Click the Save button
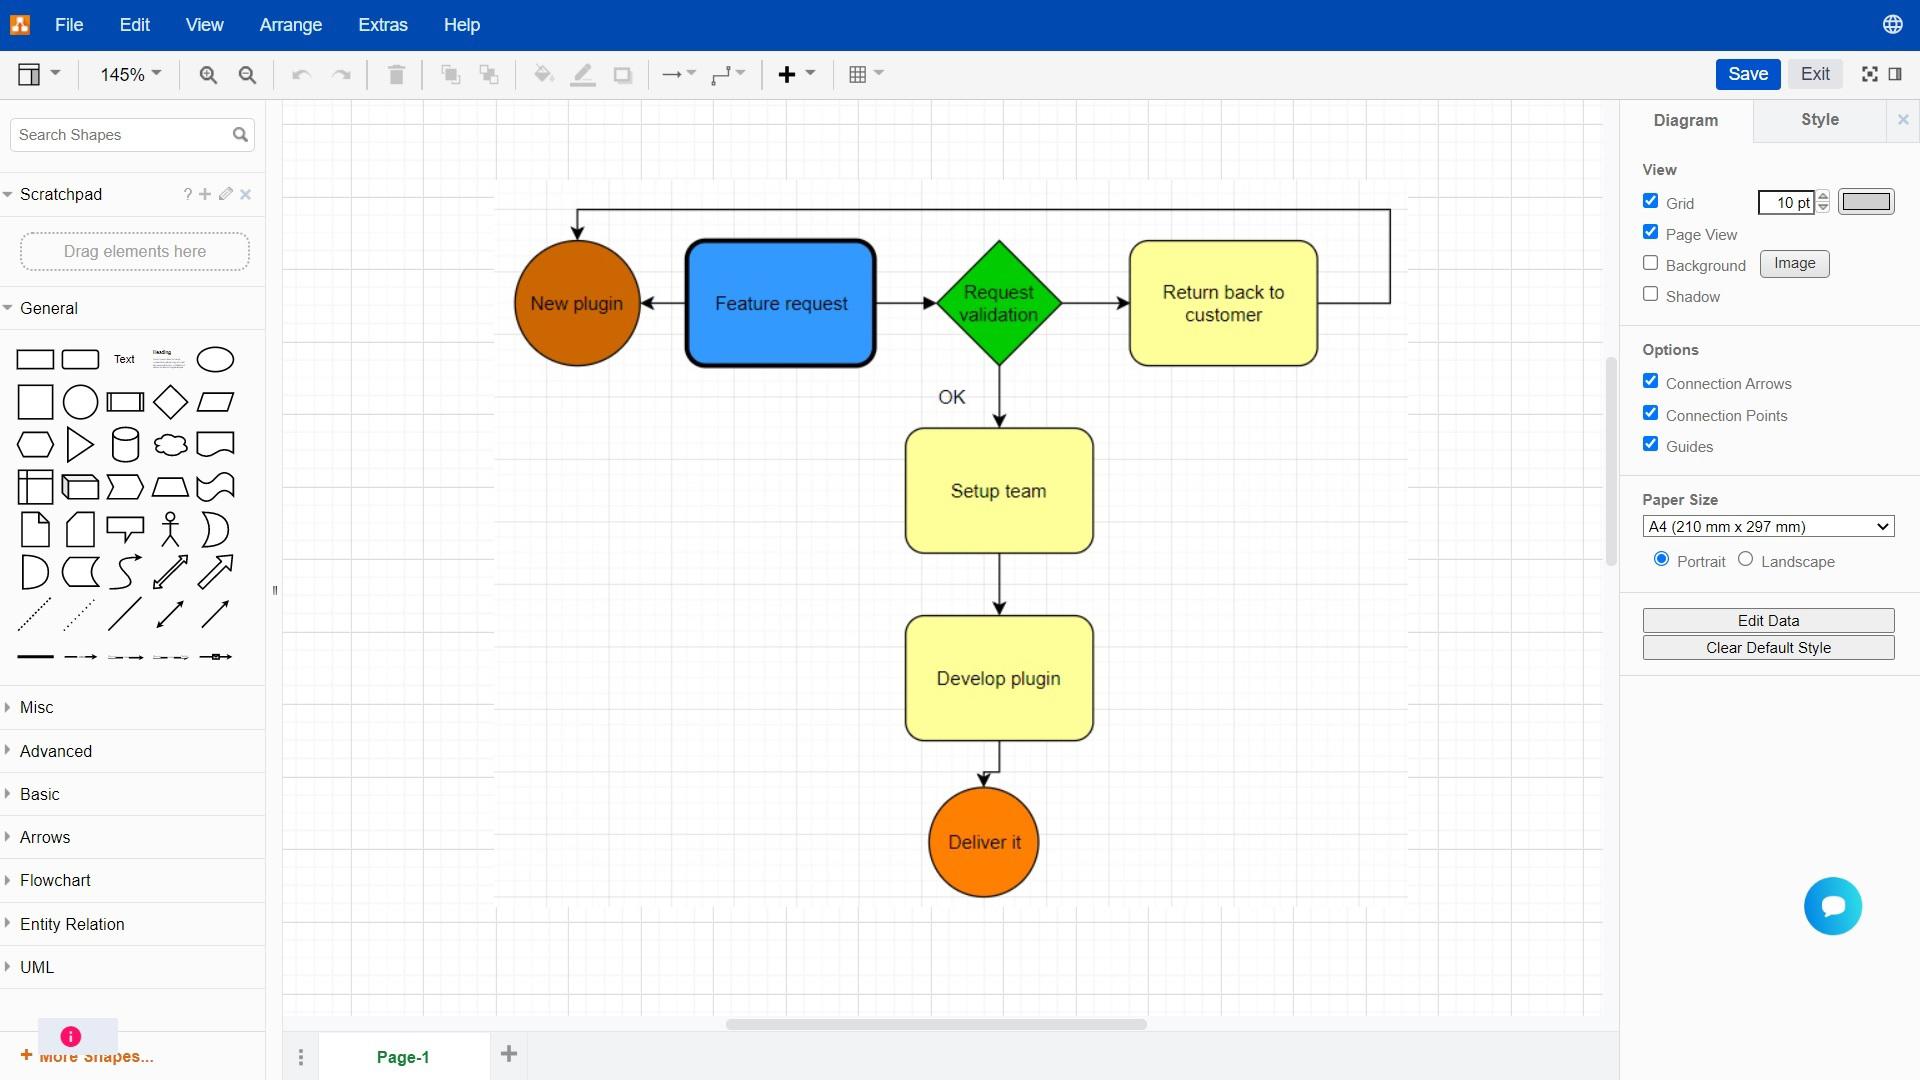The width and height of the screenshot is (1920, 1080). point(1747,74)
